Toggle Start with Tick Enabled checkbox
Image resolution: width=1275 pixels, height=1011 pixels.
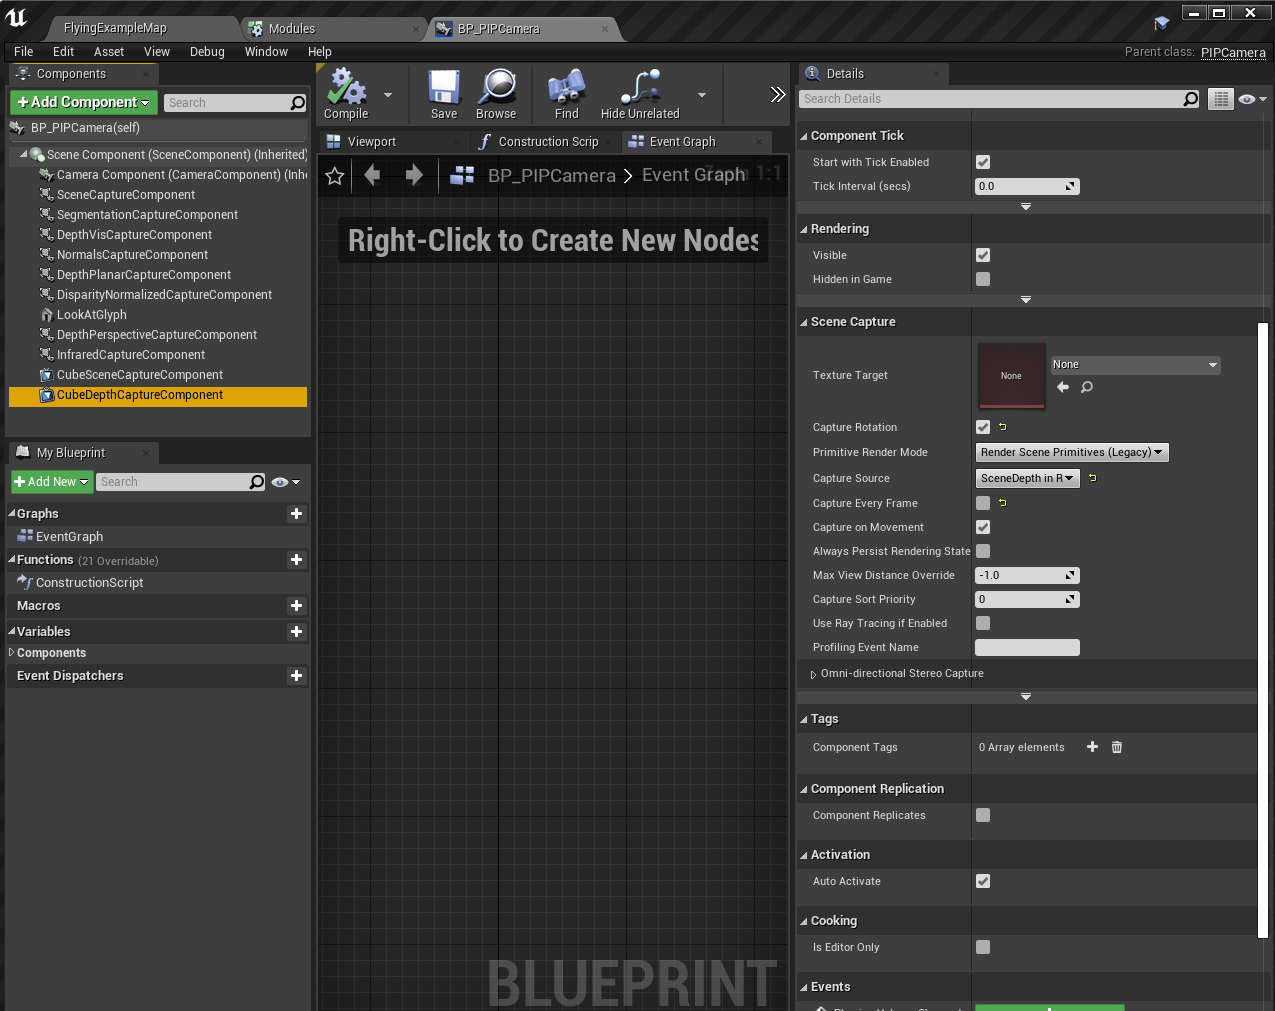tap(983, 162)
